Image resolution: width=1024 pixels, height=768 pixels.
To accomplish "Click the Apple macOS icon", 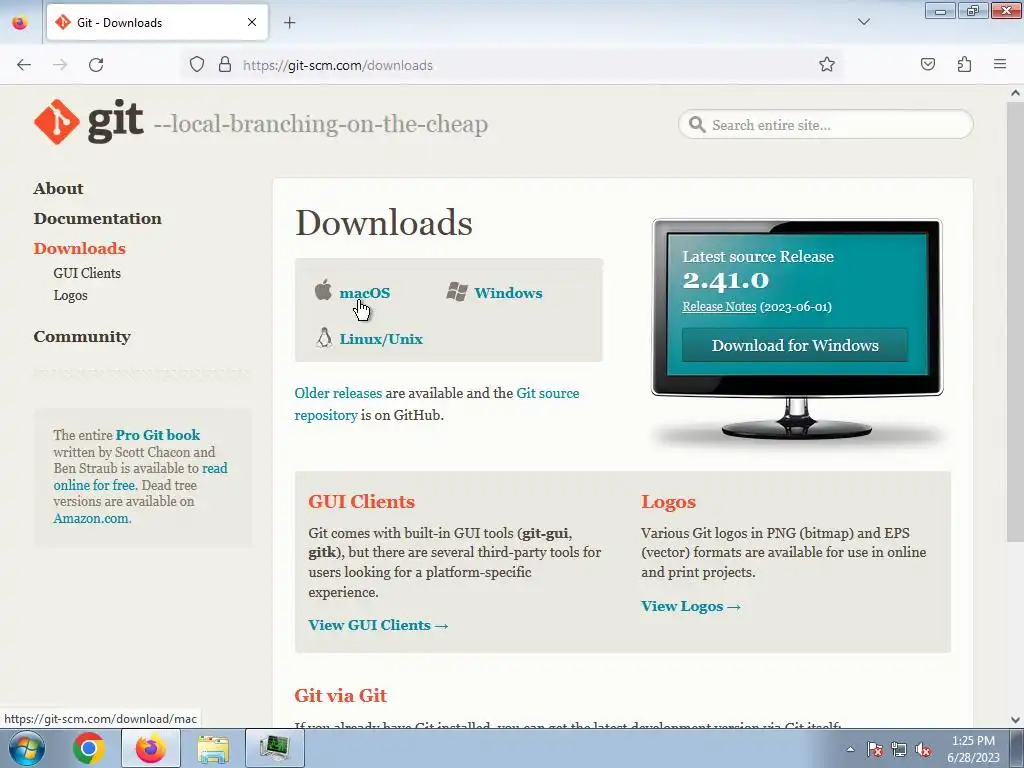I will point(323,290).
